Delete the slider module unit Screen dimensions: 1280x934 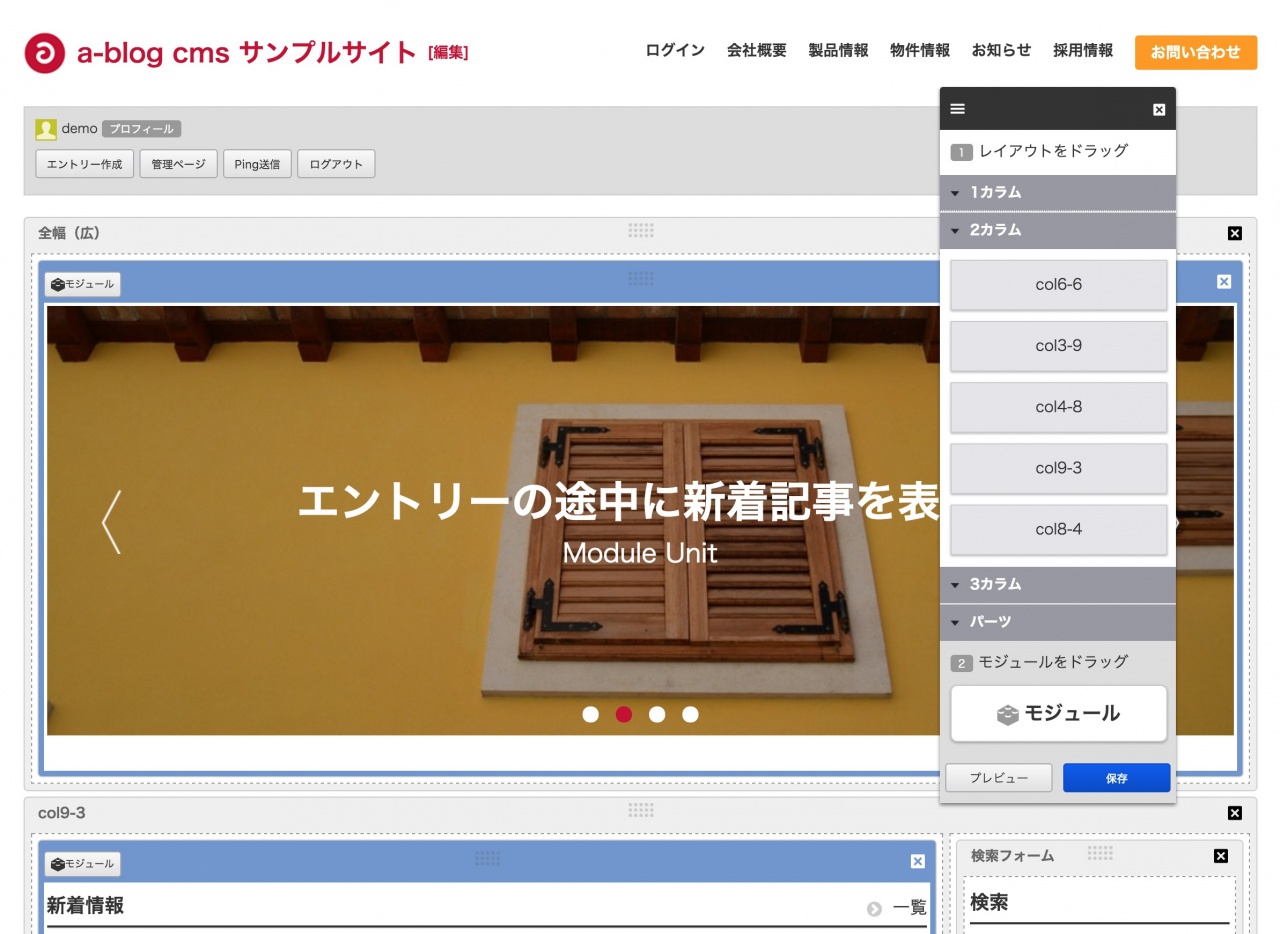(1224, 282)
